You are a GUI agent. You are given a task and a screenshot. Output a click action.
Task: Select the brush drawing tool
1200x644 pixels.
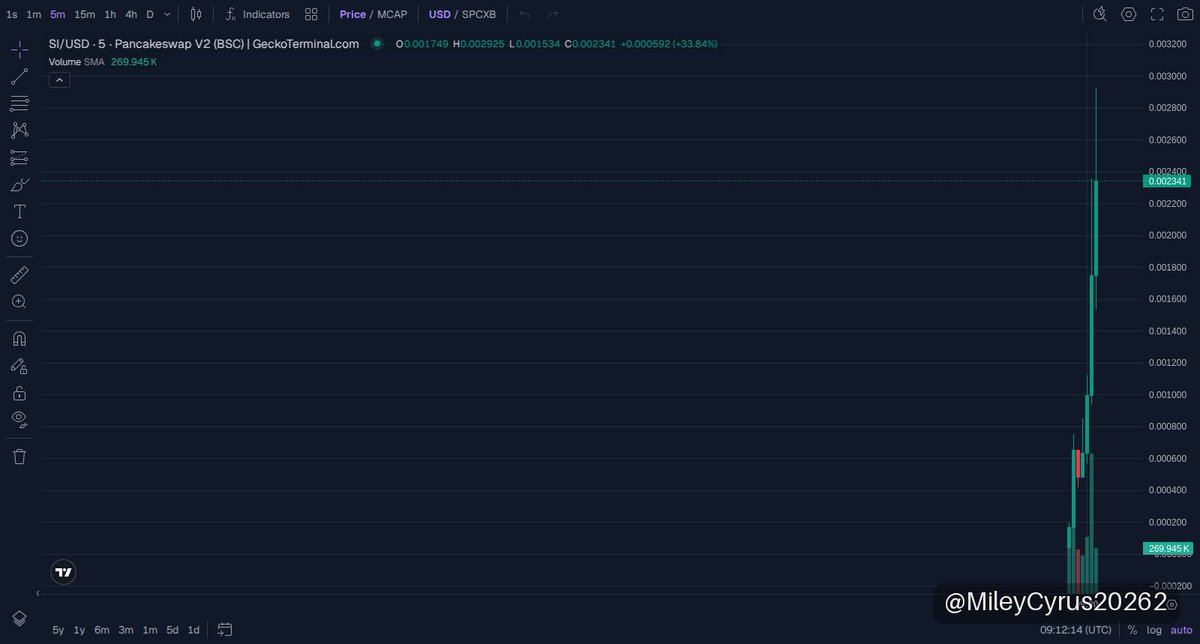[19, 185]
